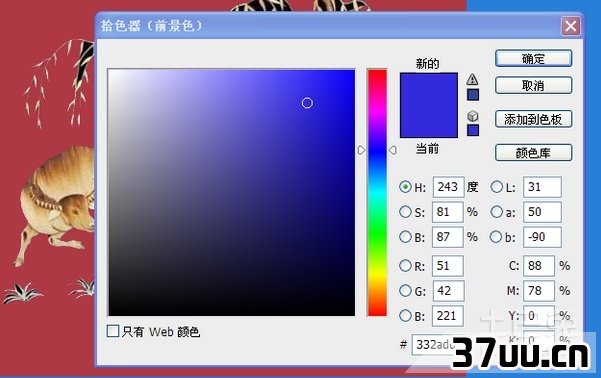Select the Lab b radio button
This screenshot has height=378, width=601.
click(496, 237)
